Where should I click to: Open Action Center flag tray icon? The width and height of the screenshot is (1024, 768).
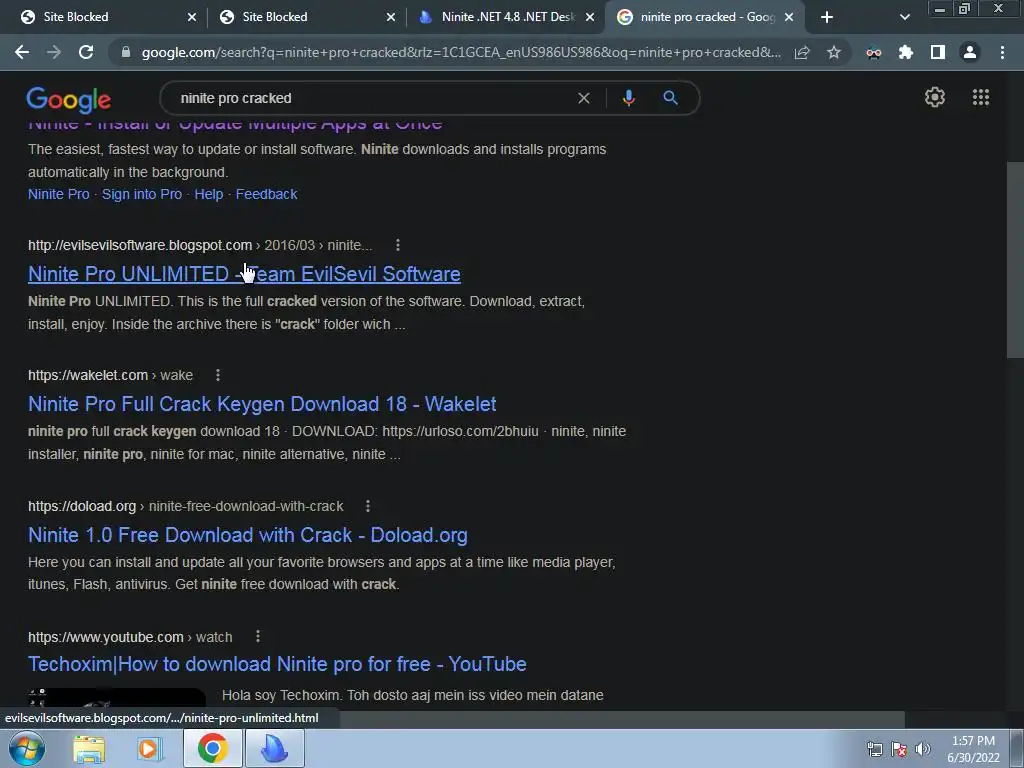click(899, 749)
